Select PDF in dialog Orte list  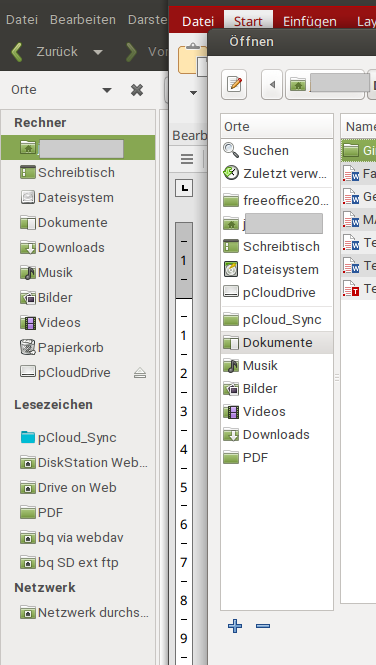click(x=277, y=458)
